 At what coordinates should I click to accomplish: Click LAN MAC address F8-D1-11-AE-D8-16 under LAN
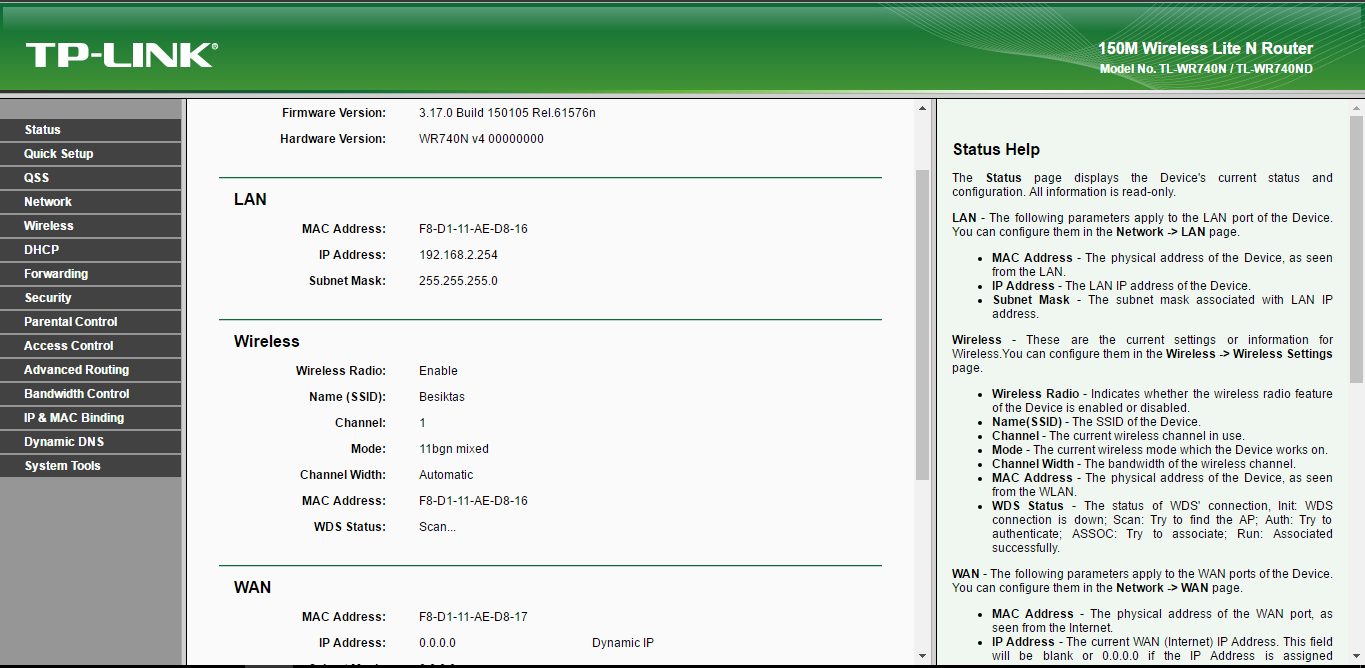[473, 229]
